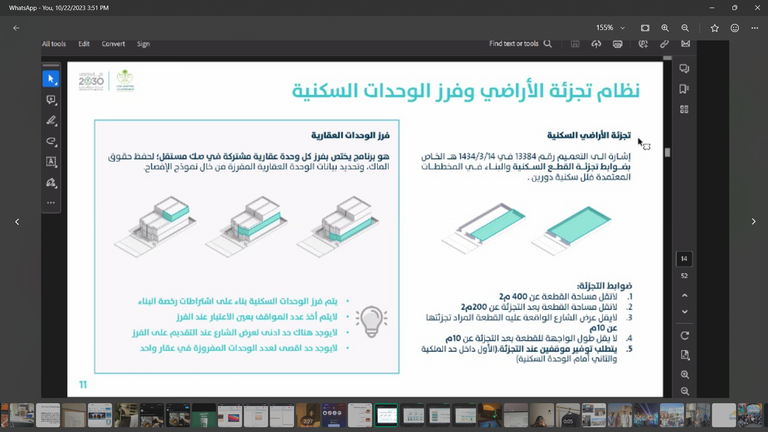The height and width of the screenshot is (432, 768).
Task: Open the add comment tool
Action: [51, 100]
